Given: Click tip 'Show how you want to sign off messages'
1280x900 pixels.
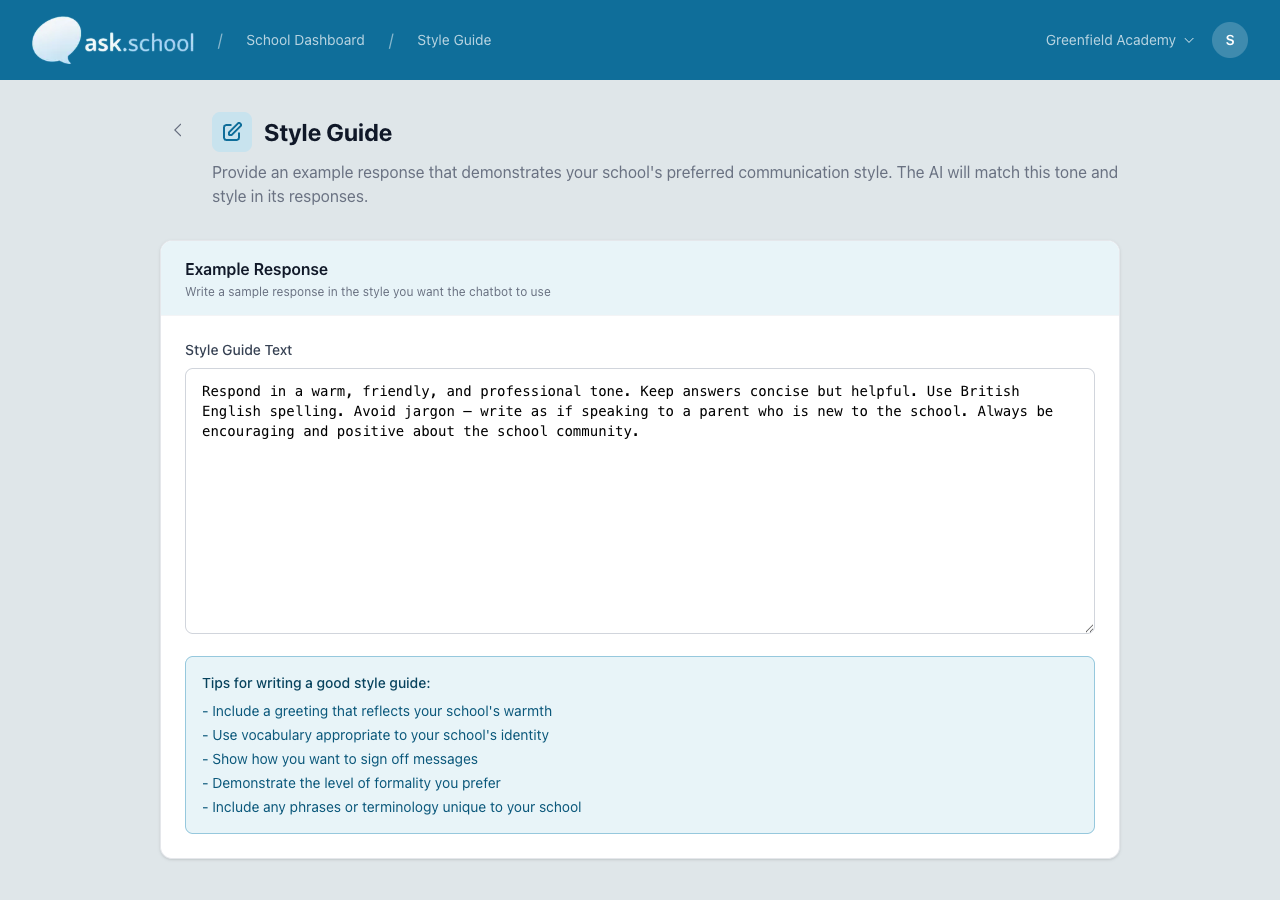Looking at the screenshot, I should pos(340,759).
